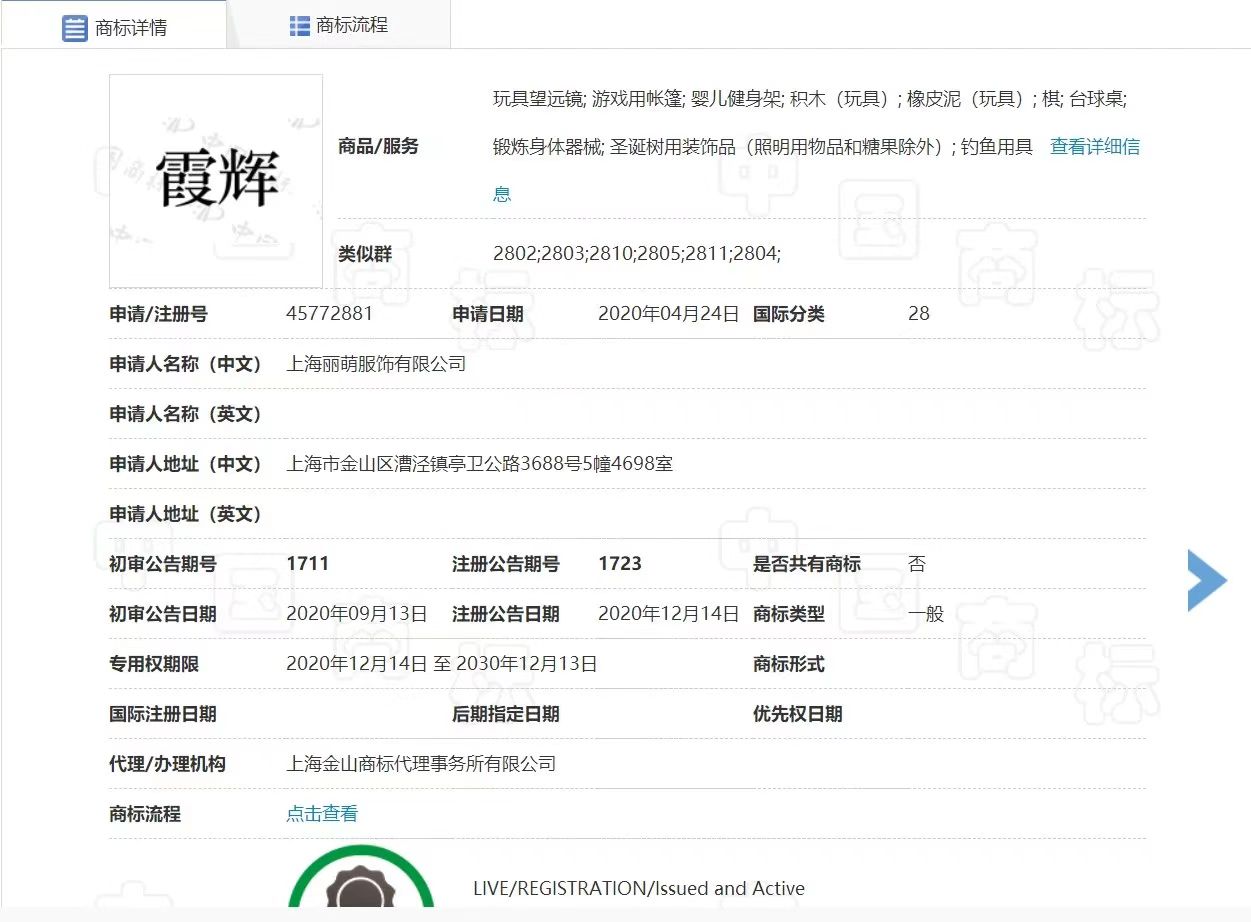Select the applicant address ending in 4698室
The width and height of the screenshot is (1251, 922).
tap(479, 464)
